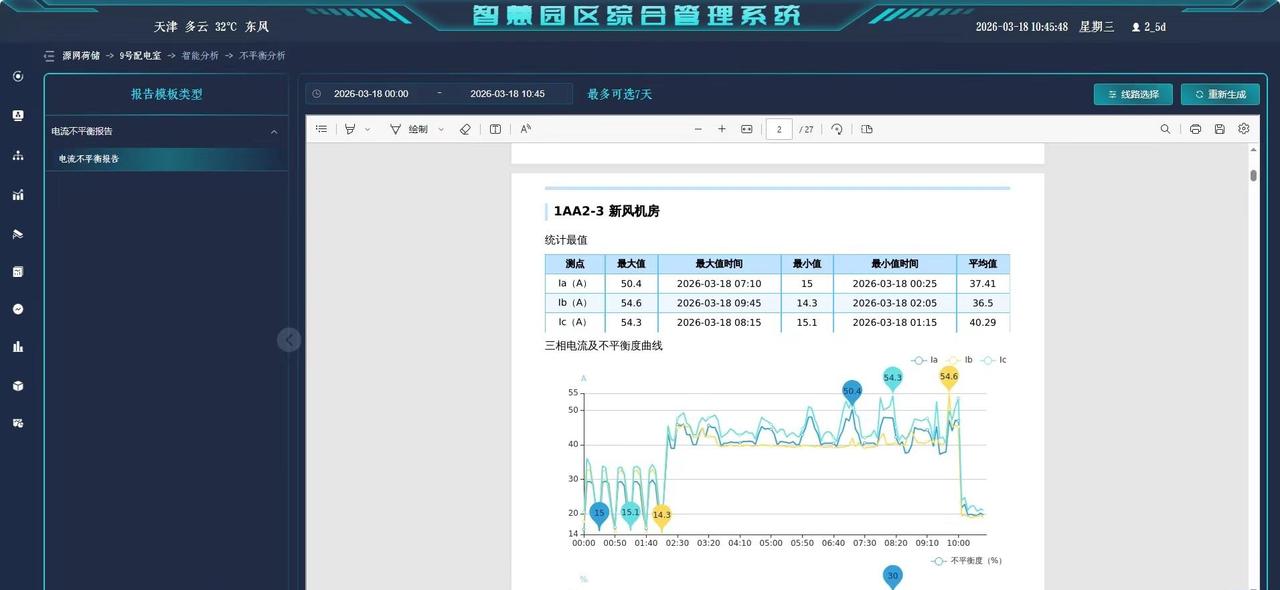Select the 绘制 draw tool
Image resolution: width=1280 pixels, height=590 pixels.
(x=409, y=129)
